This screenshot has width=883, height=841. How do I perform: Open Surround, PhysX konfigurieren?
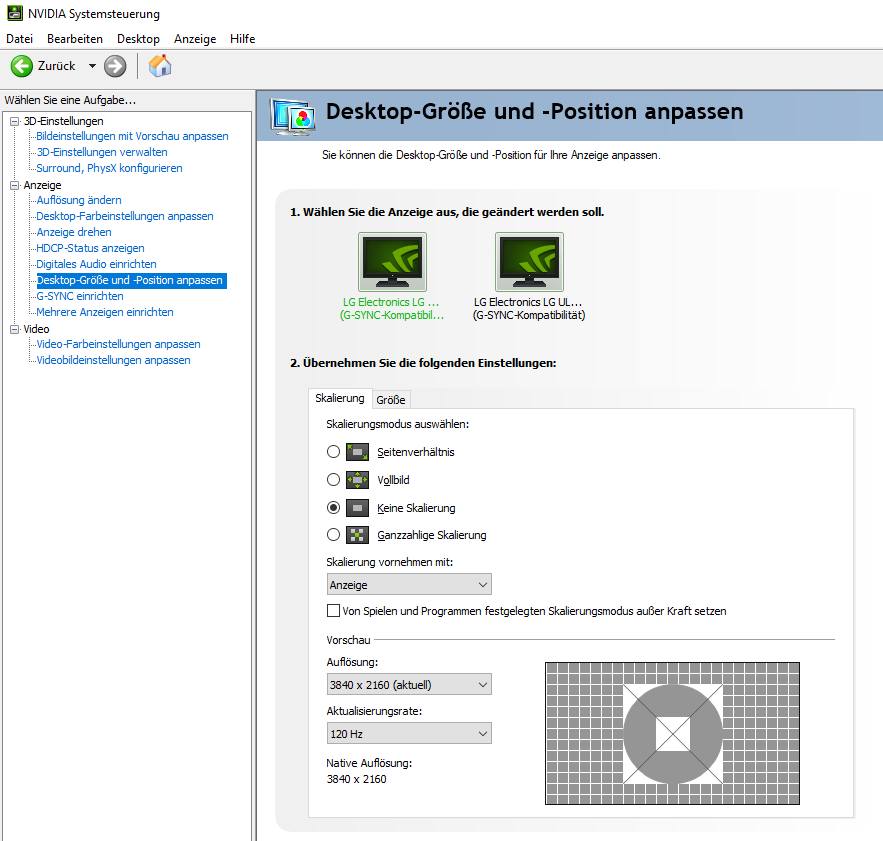109,168
